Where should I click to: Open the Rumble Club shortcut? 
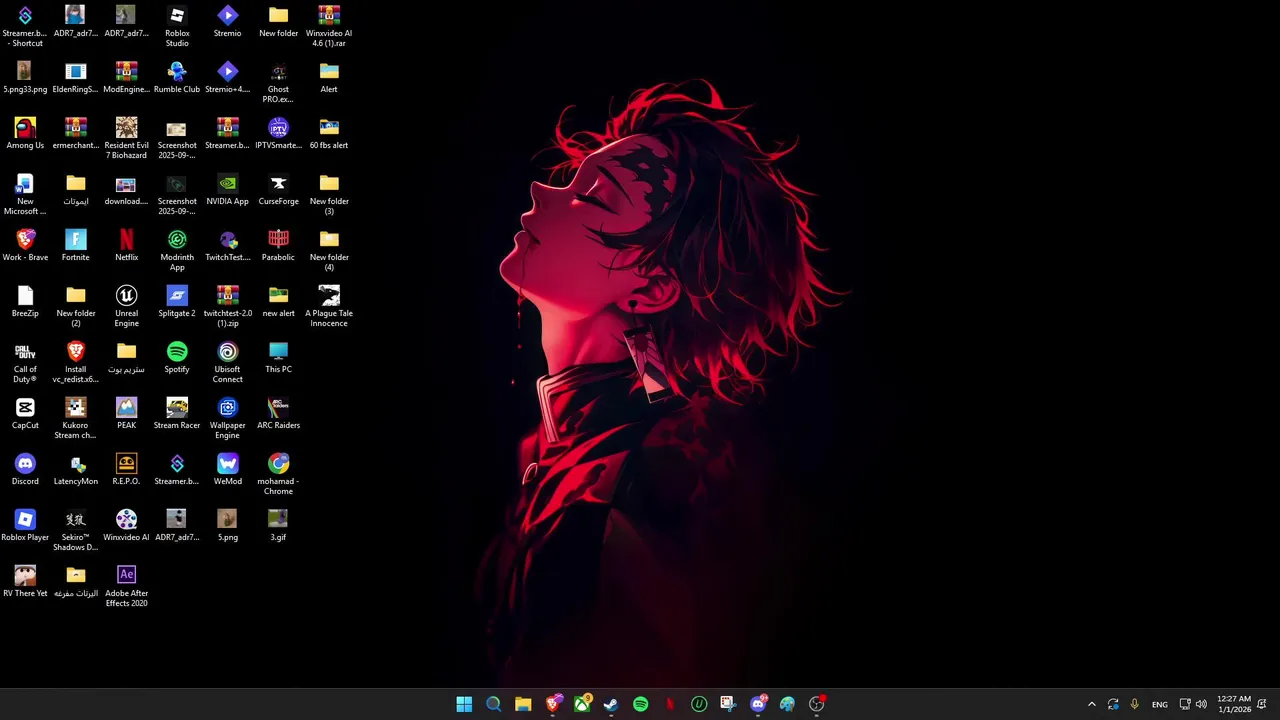177,77
